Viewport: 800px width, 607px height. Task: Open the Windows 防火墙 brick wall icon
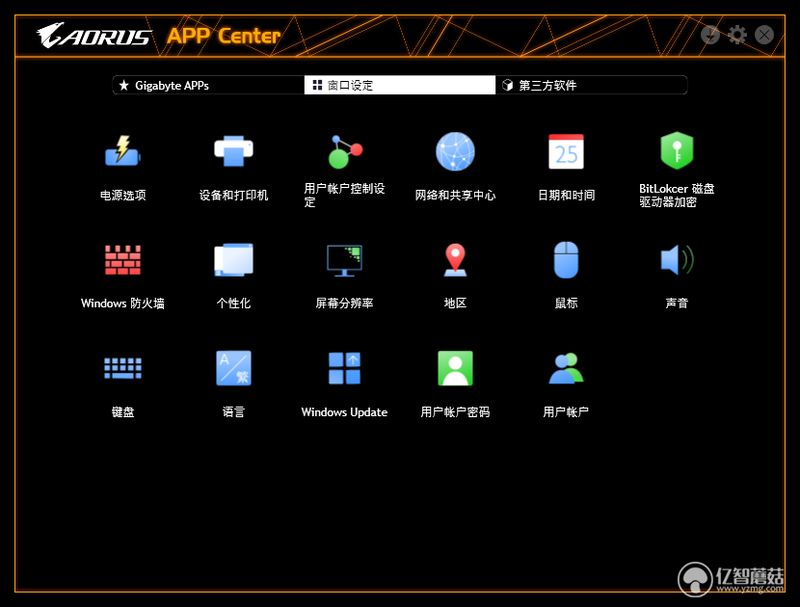(x=122, y=260)
